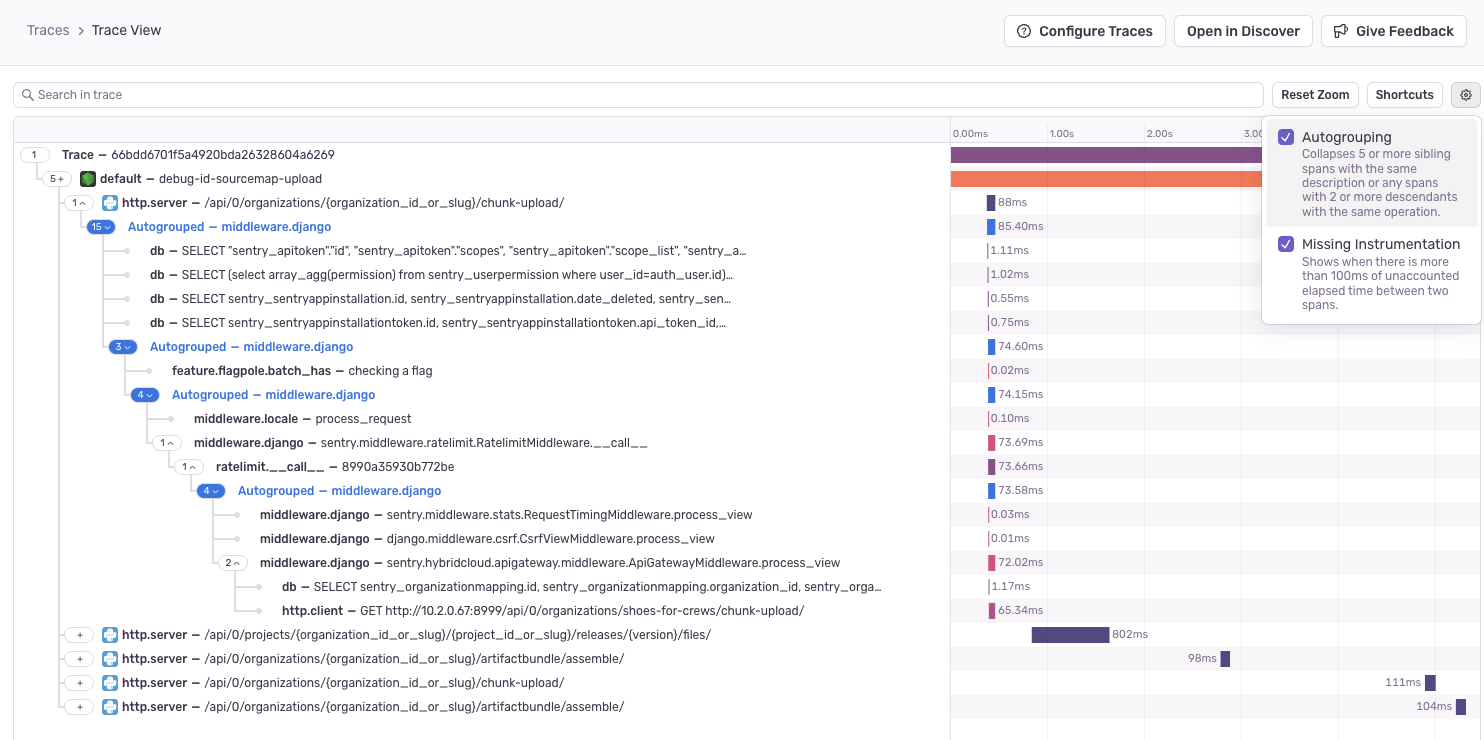Viewport: 1484px width, 740px height.
Task: Click the Python icon on the 104ms artifactbundle/assemble row
Action: [110, 707]
